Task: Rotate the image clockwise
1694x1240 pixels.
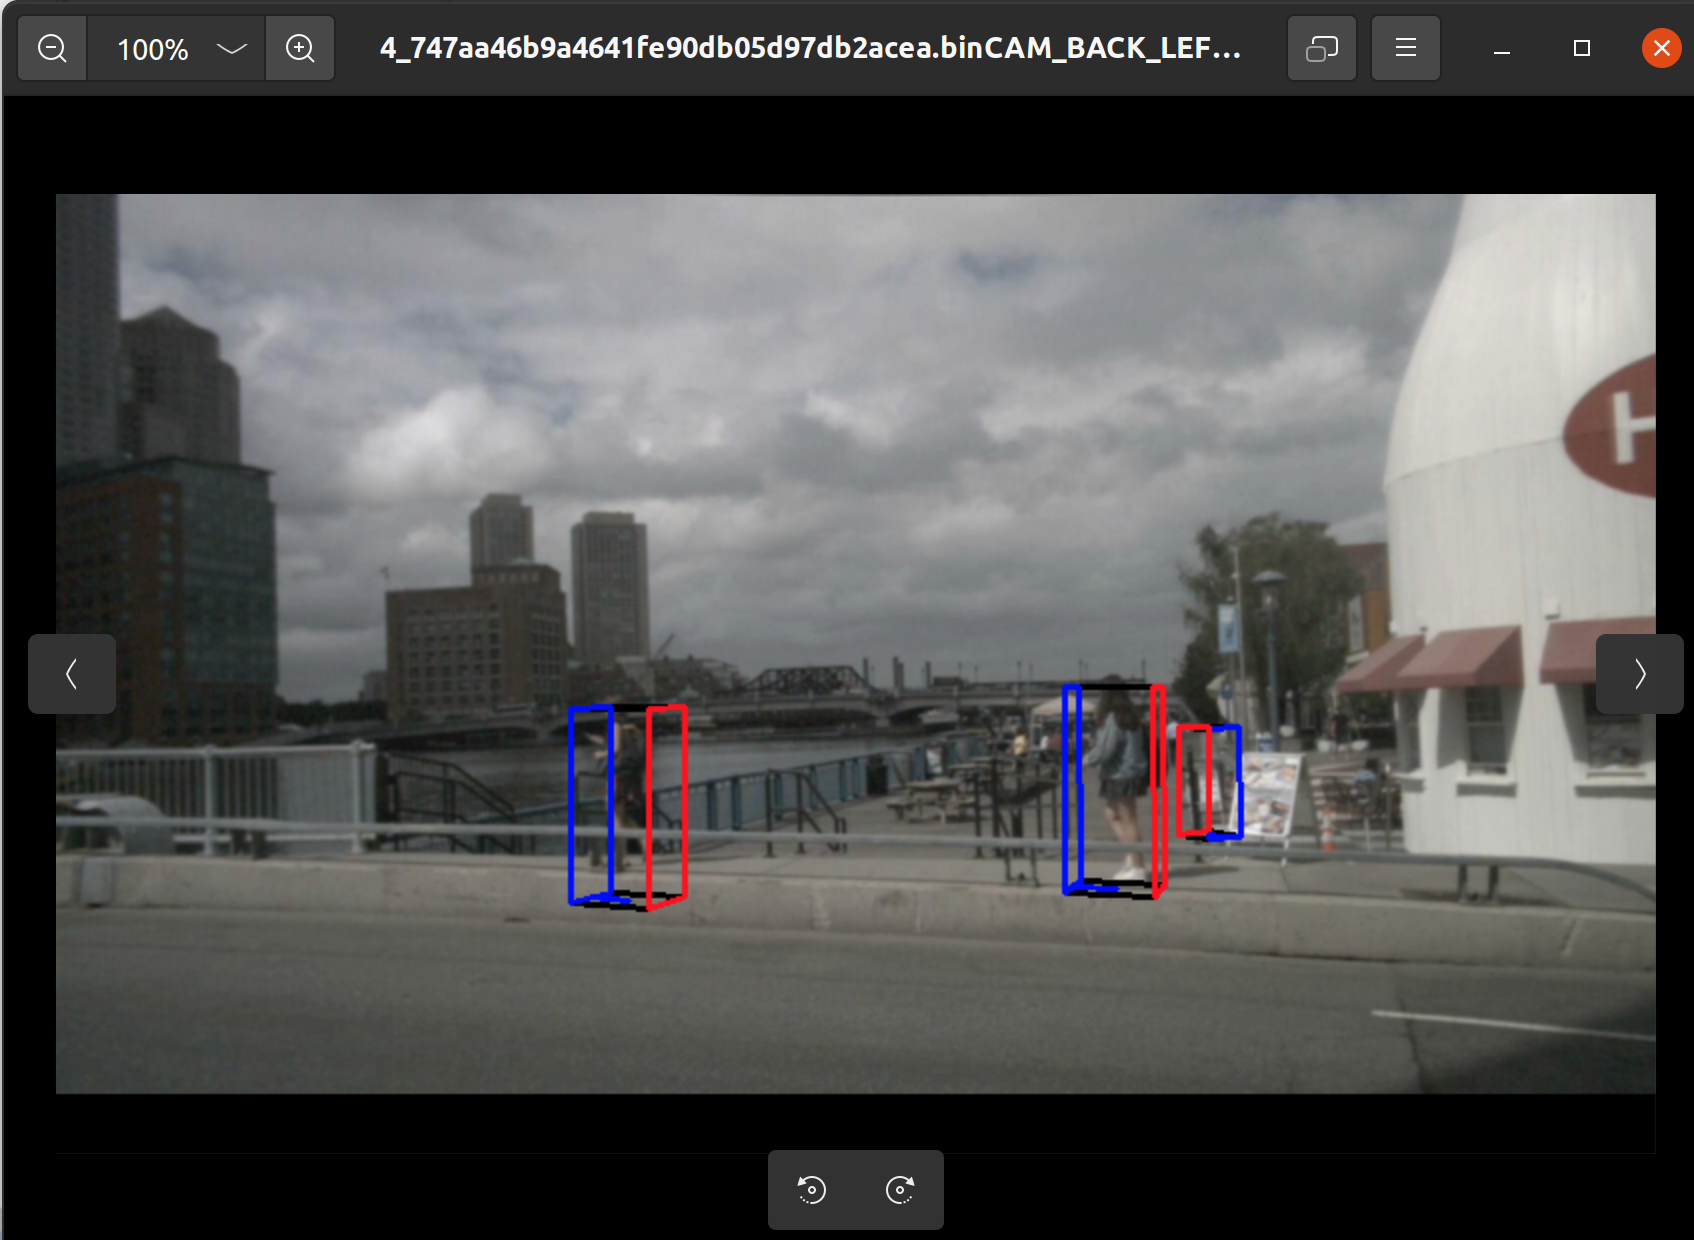Action: pyautogui.click(x=900, y=1190)
